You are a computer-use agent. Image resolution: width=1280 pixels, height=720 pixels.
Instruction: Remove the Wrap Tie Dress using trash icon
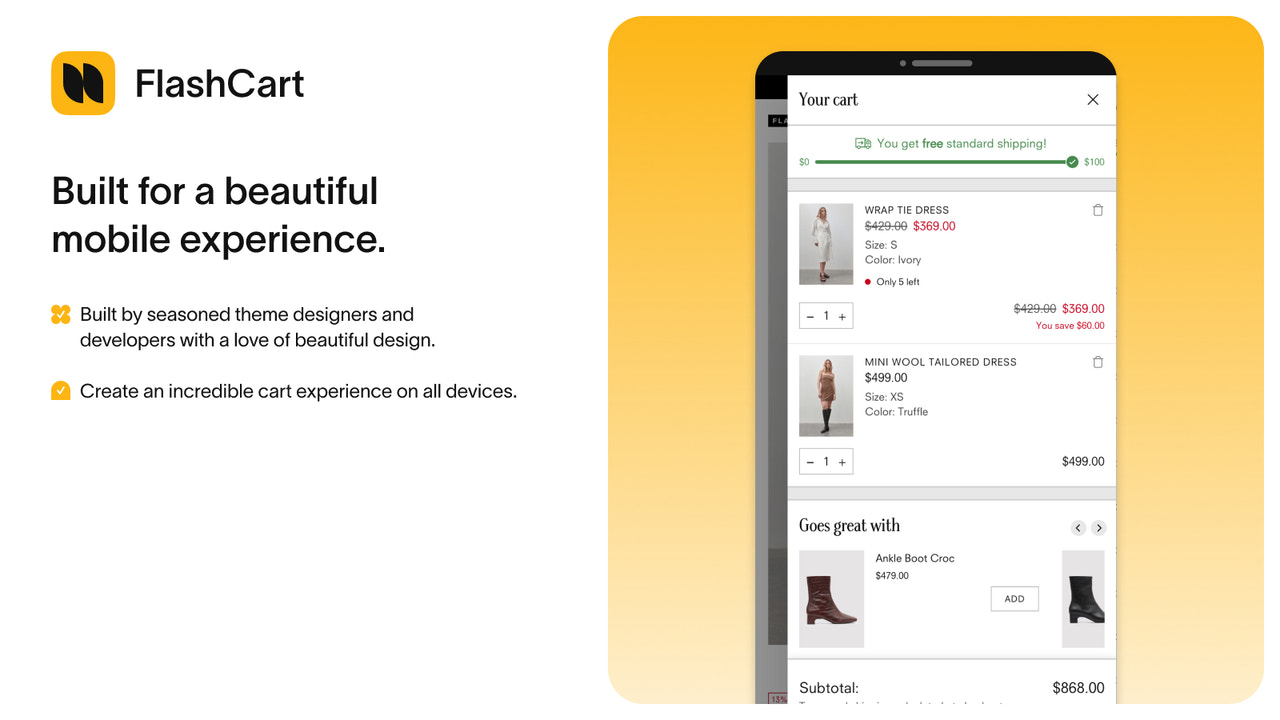[1098, 210]
